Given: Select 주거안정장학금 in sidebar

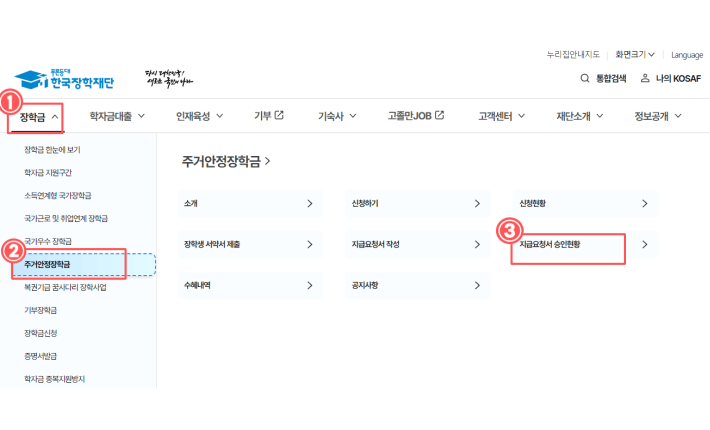Looking at the screenshot, I should pos(84,264).
